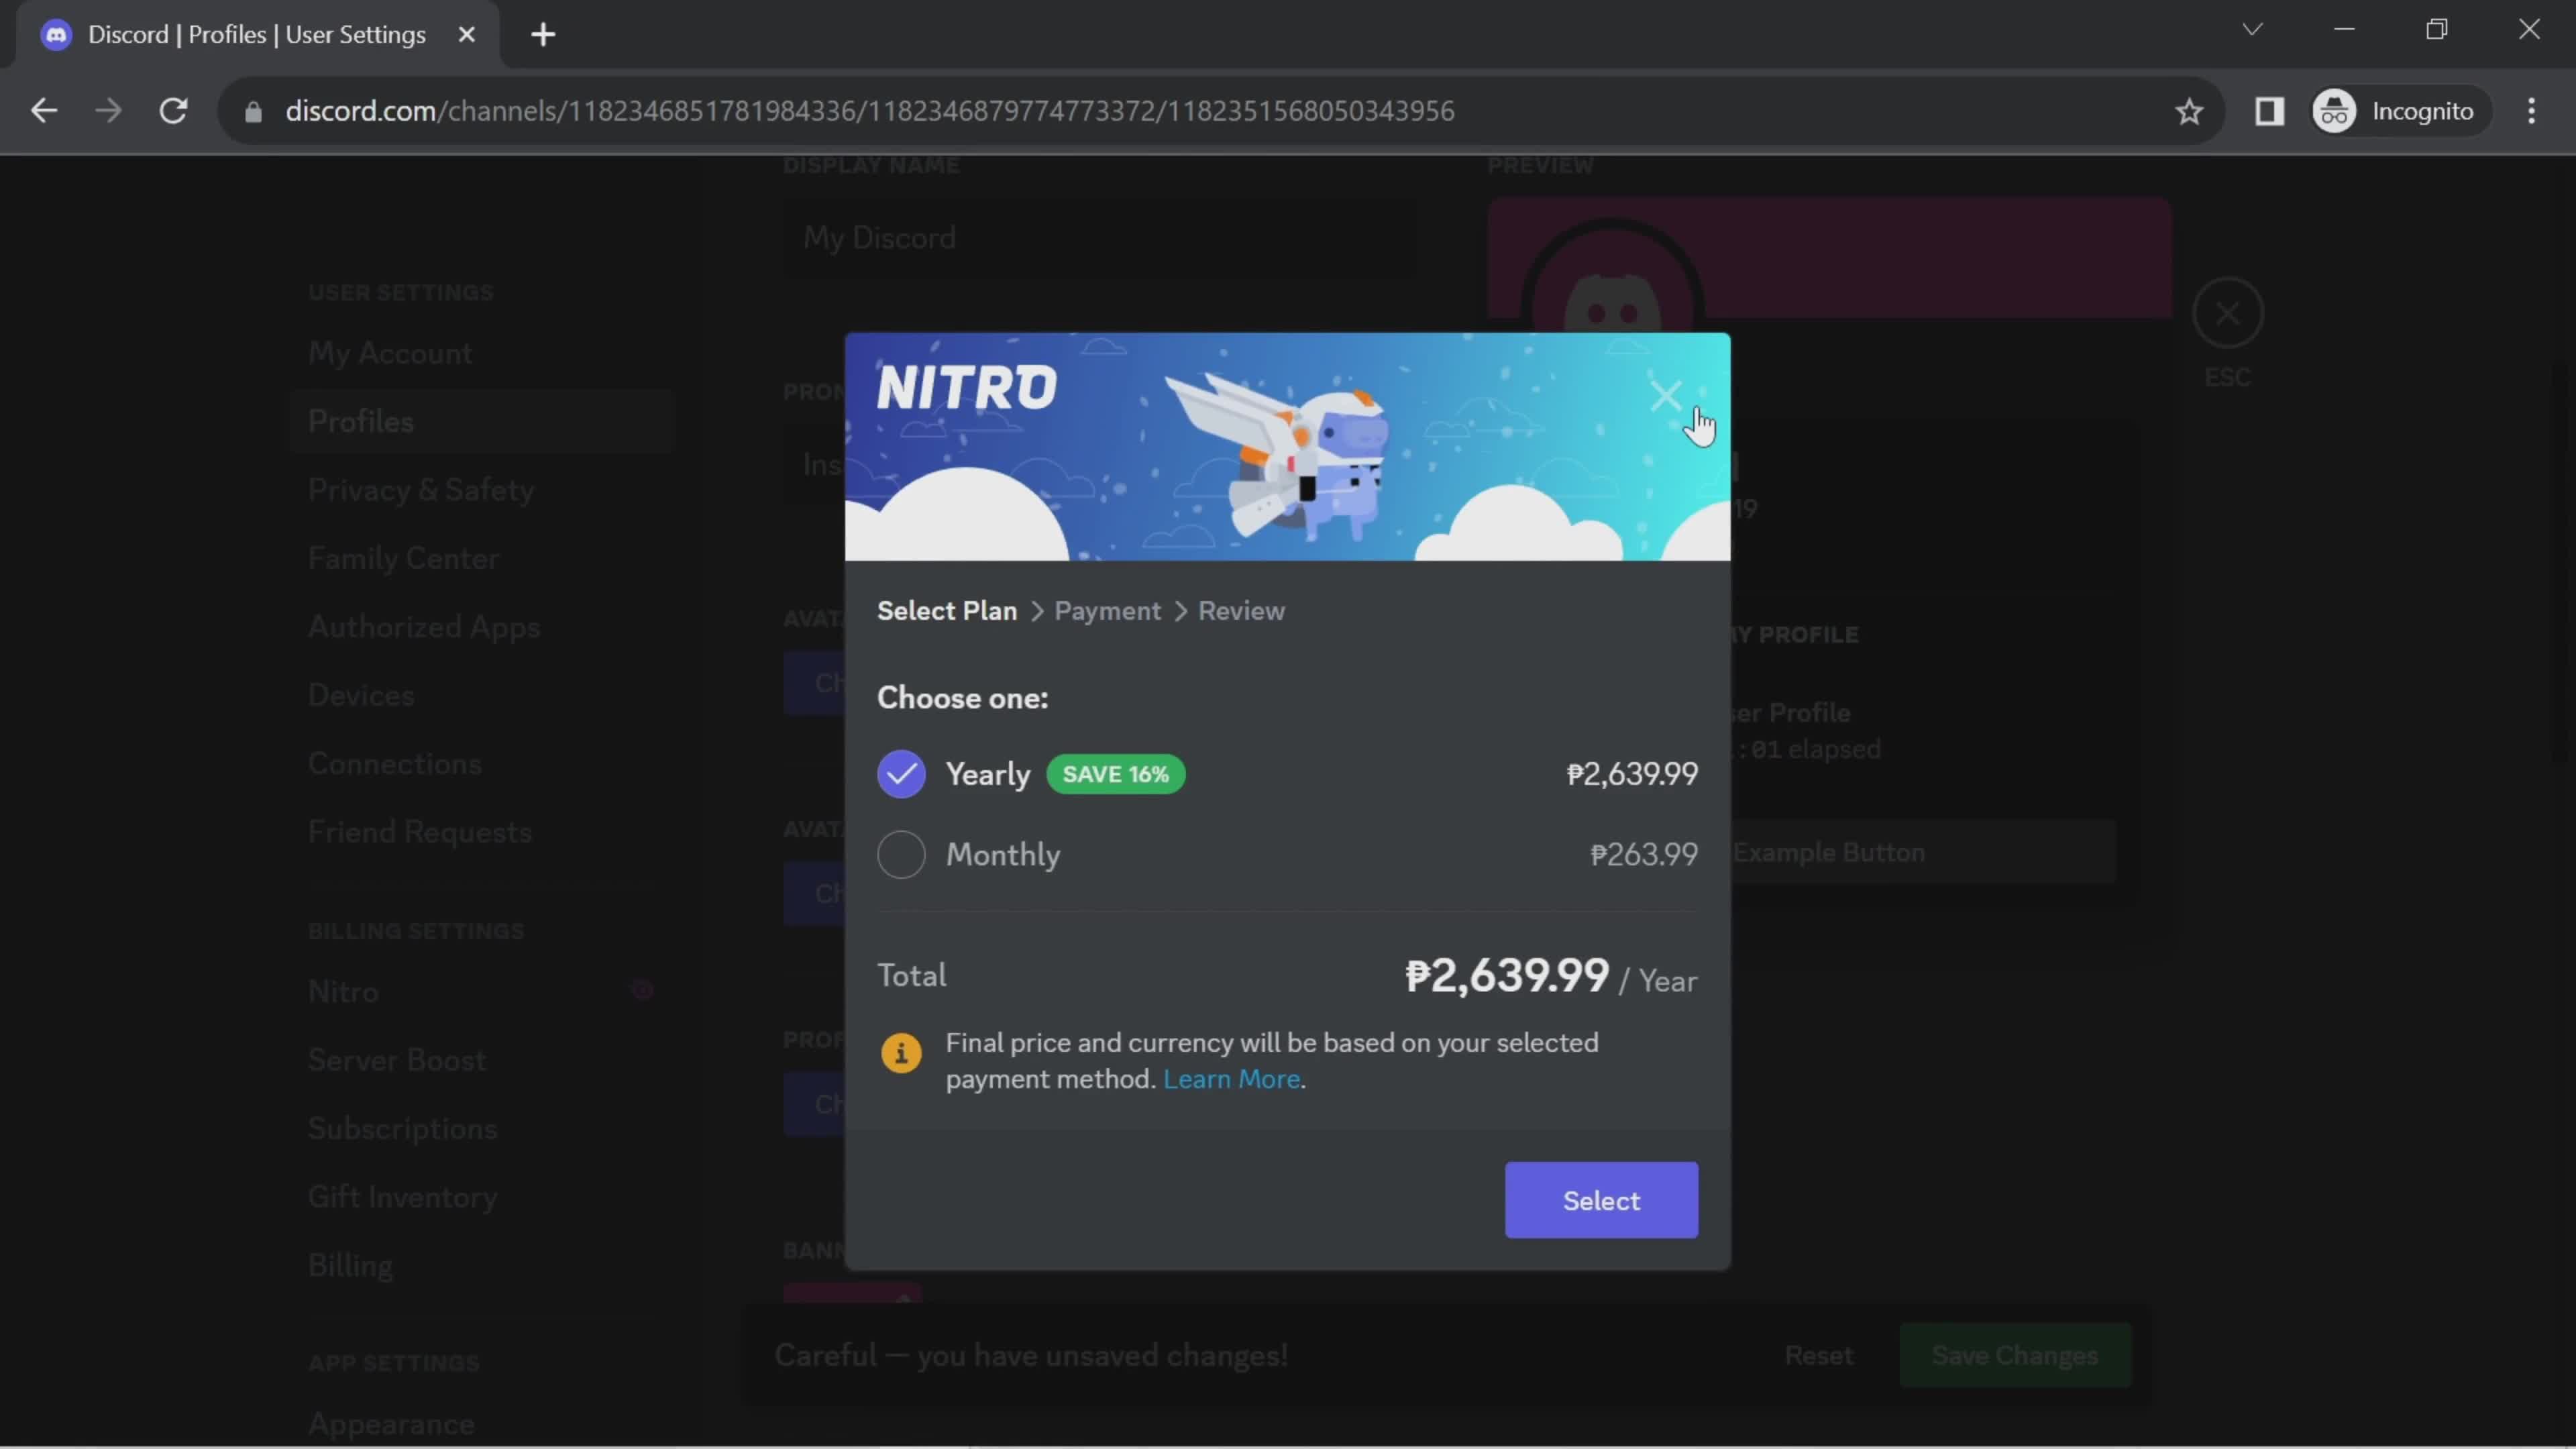
Task: Click the browser extensions icon
Action: point(2270,110)
